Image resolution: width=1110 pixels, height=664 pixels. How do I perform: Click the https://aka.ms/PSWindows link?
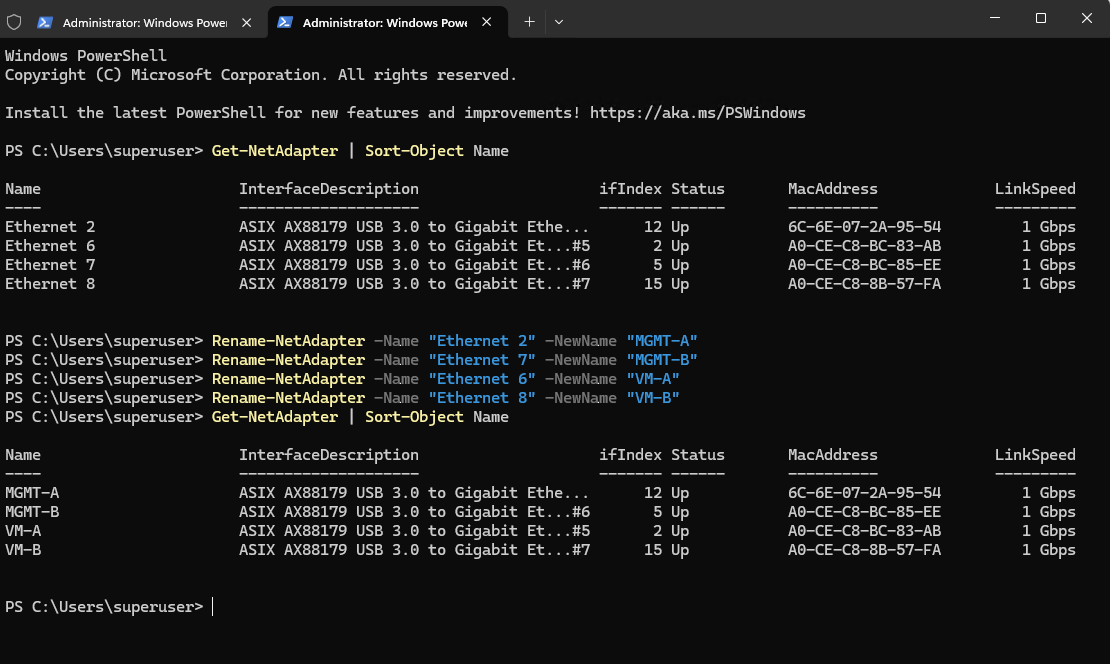point(697,113)
